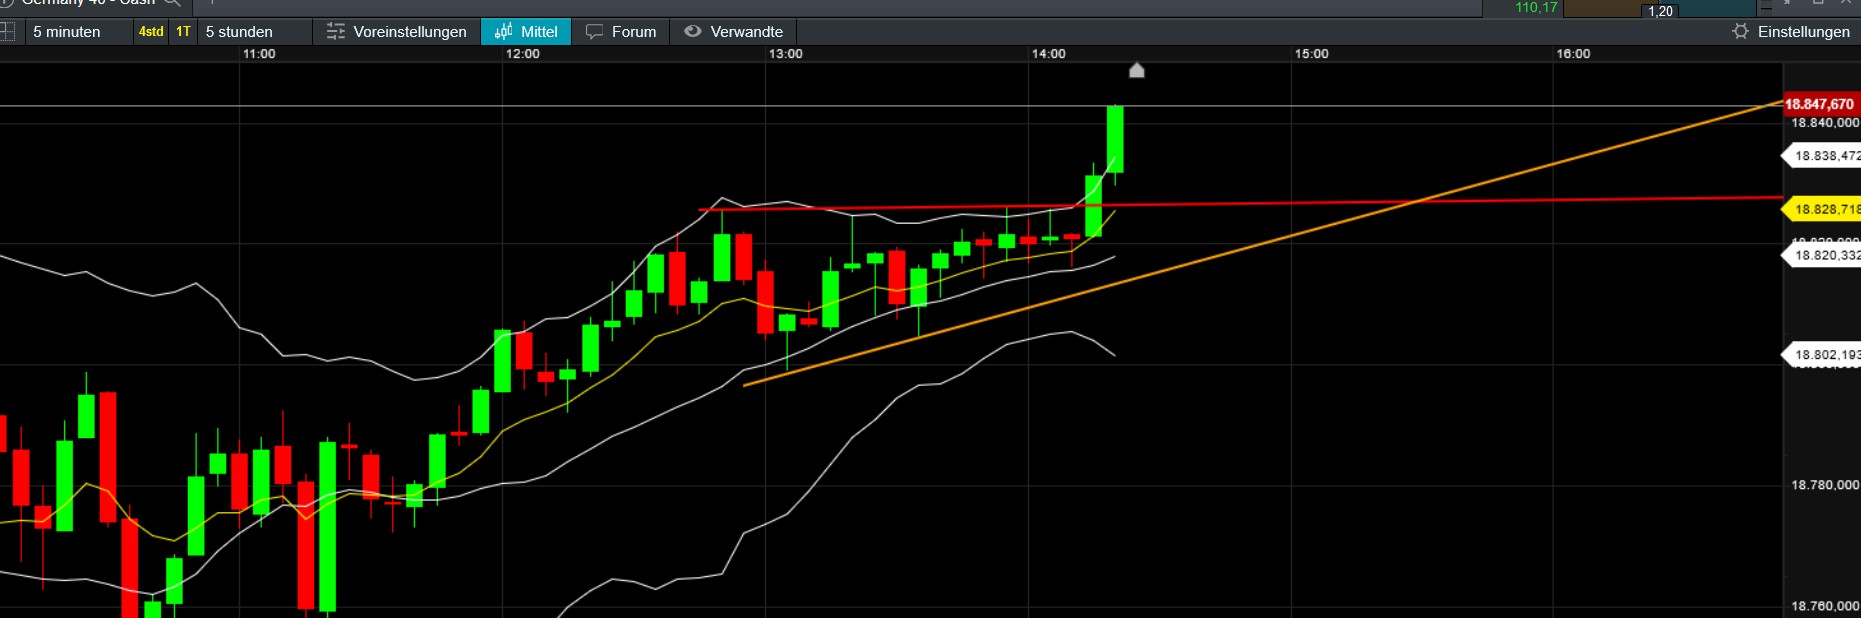Click the search magnifier next to Germany 40

pos(172,3)
